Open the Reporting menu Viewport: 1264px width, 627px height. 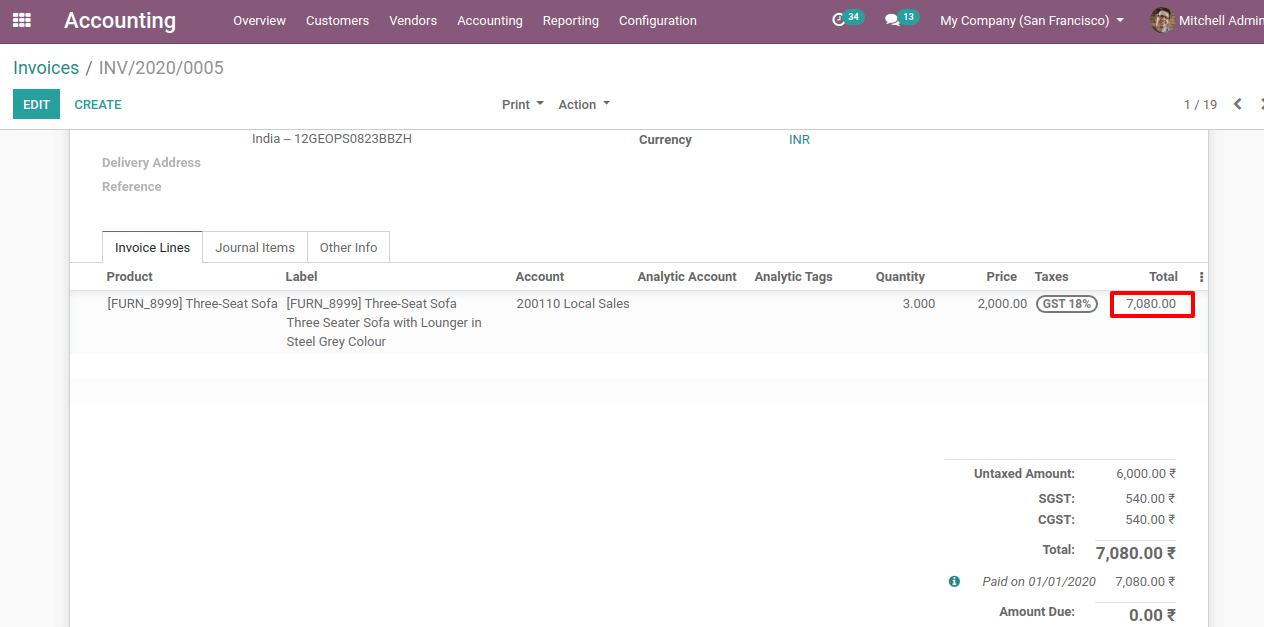[571, 20]
